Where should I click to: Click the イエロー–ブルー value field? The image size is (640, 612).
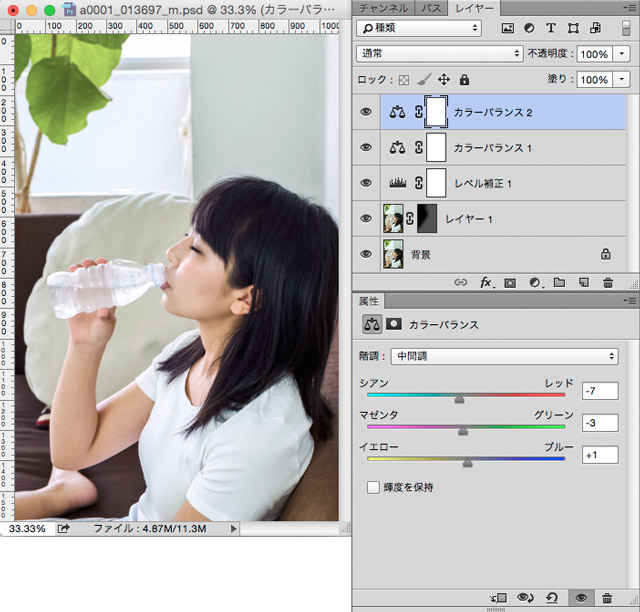click(599, 455)
